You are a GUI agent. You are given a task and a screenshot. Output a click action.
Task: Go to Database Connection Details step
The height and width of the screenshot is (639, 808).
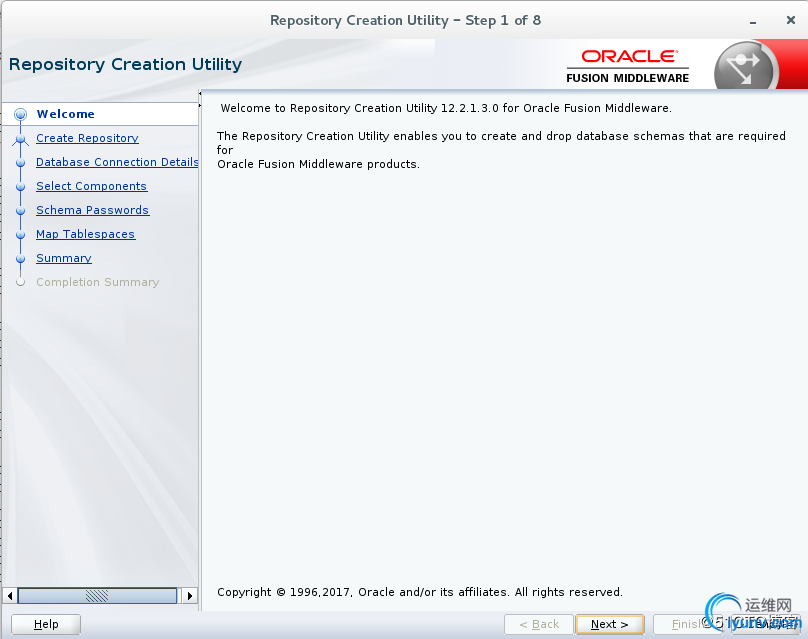coord(117,162)
